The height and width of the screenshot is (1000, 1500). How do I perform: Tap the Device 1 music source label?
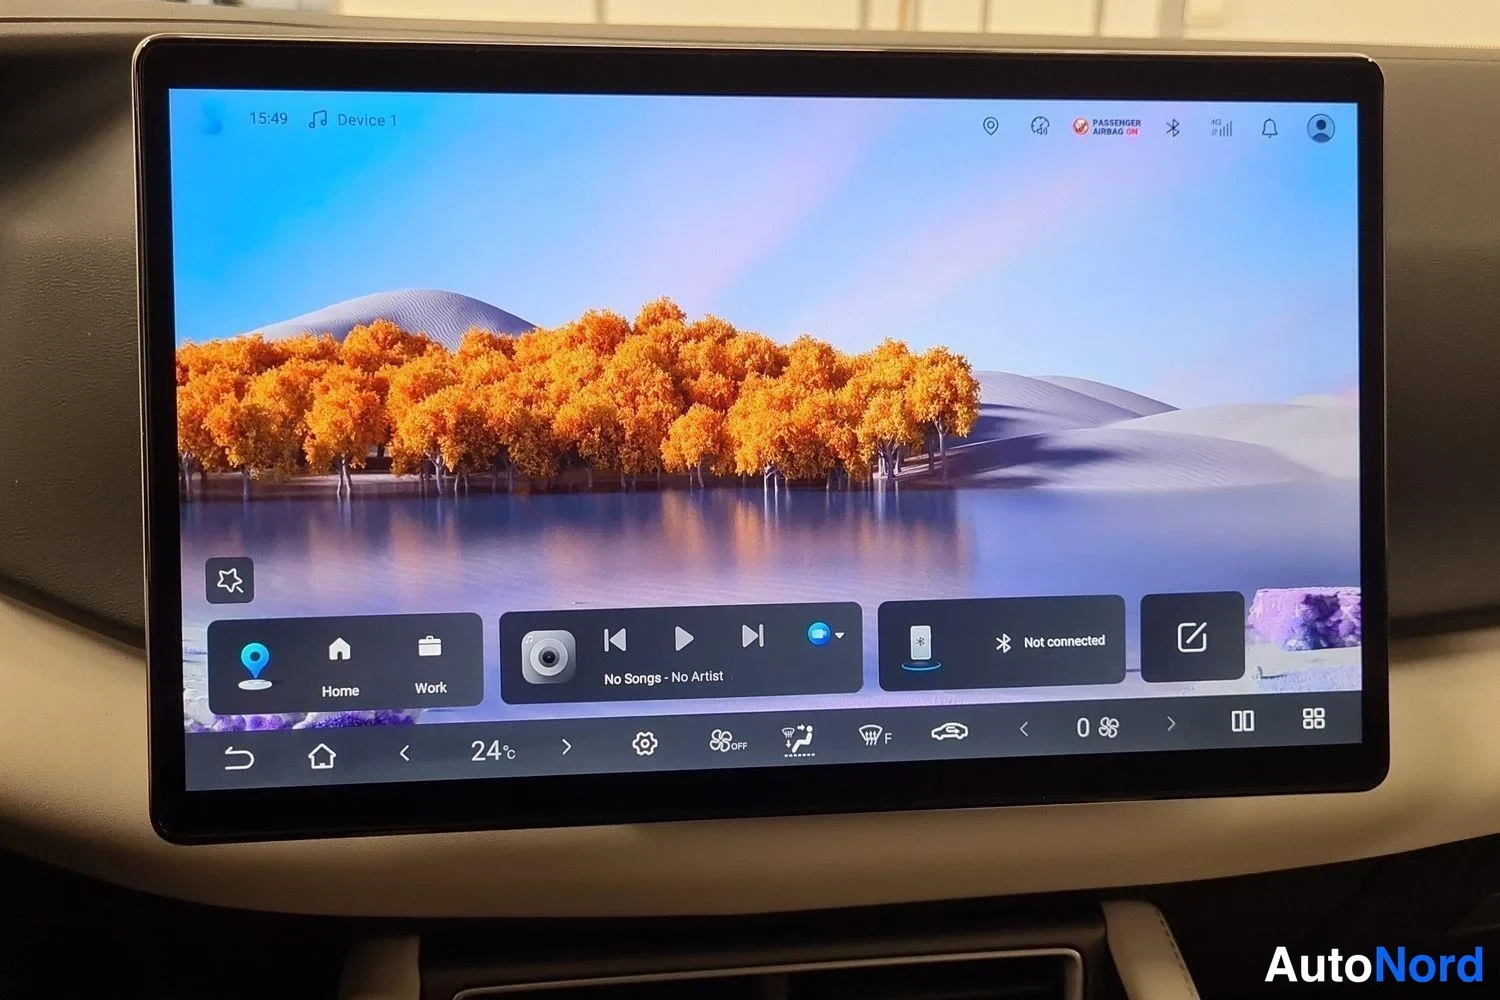(x=353, y=120)
